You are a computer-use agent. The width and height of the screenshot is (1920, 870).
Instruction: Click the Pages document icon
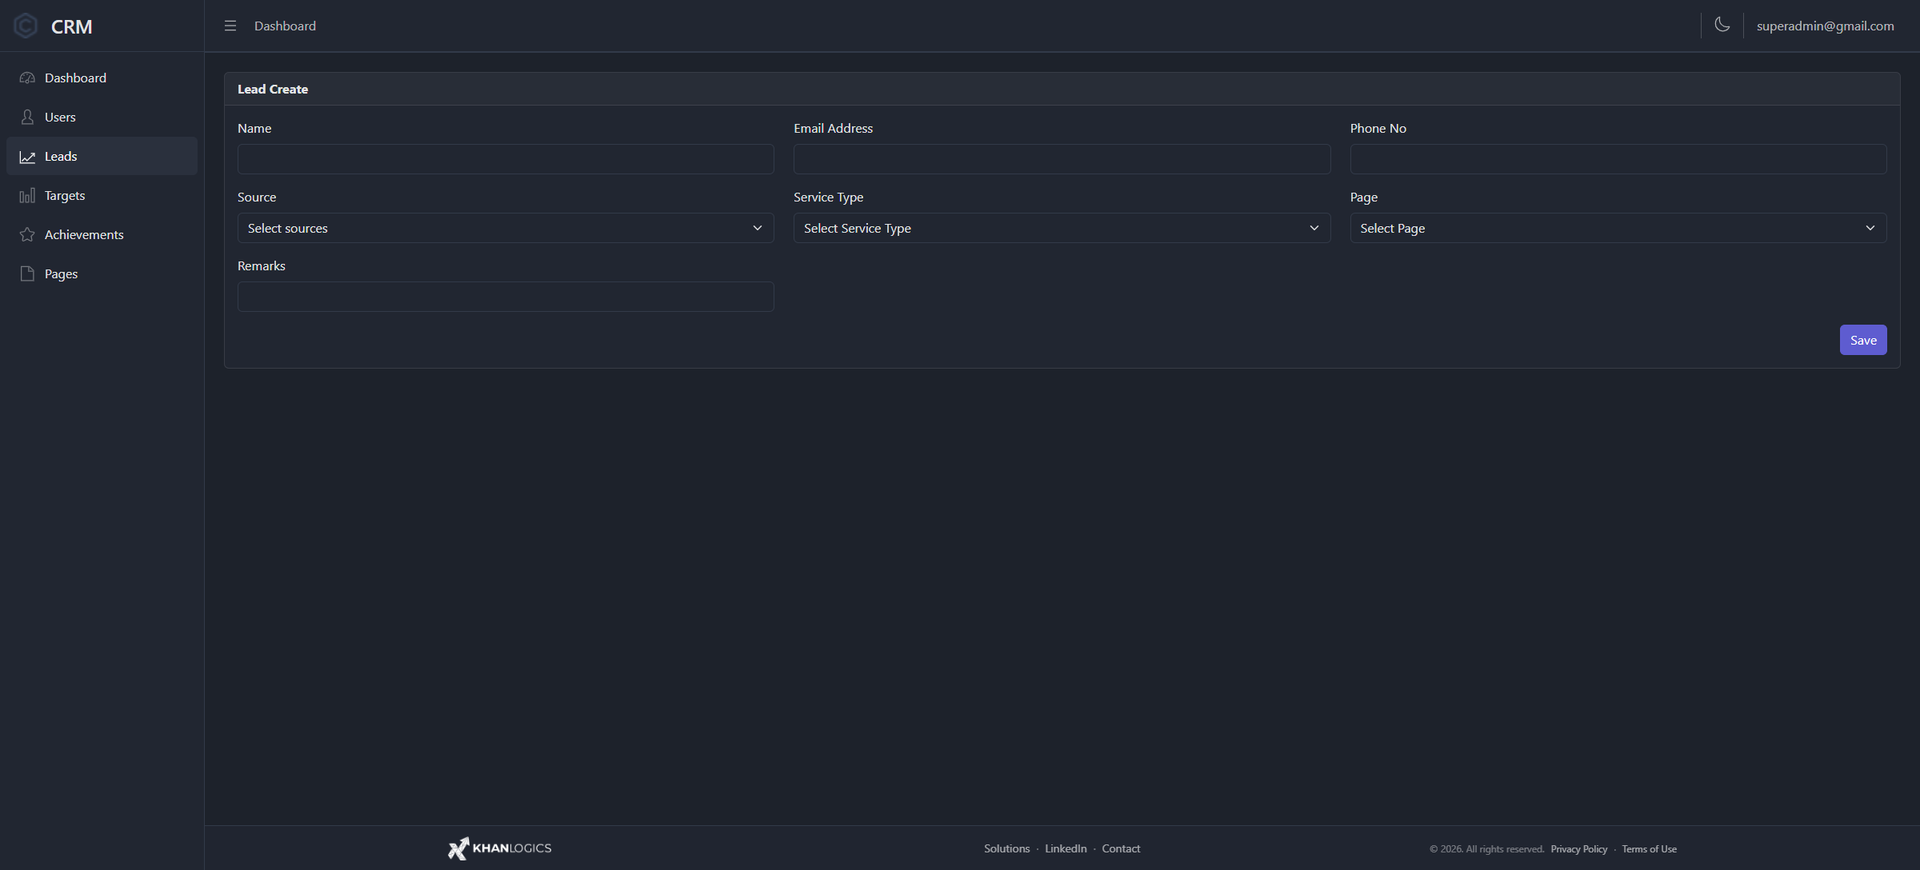pyautogui.click(x=27, y=274)
